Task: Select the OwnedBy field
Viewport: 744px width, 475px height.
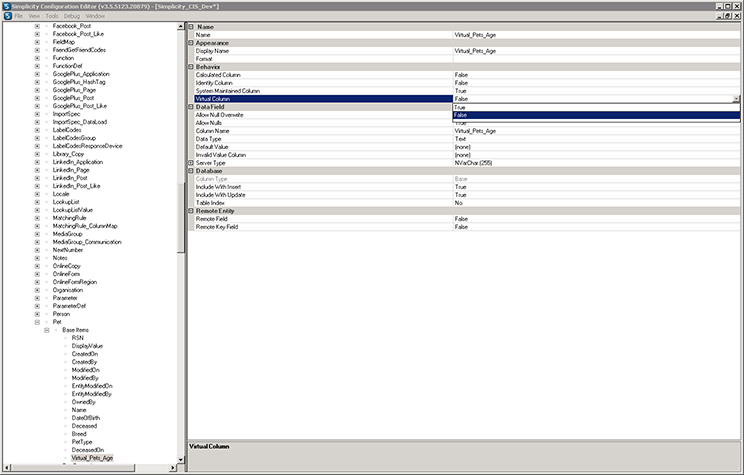Action: point(84,402)
